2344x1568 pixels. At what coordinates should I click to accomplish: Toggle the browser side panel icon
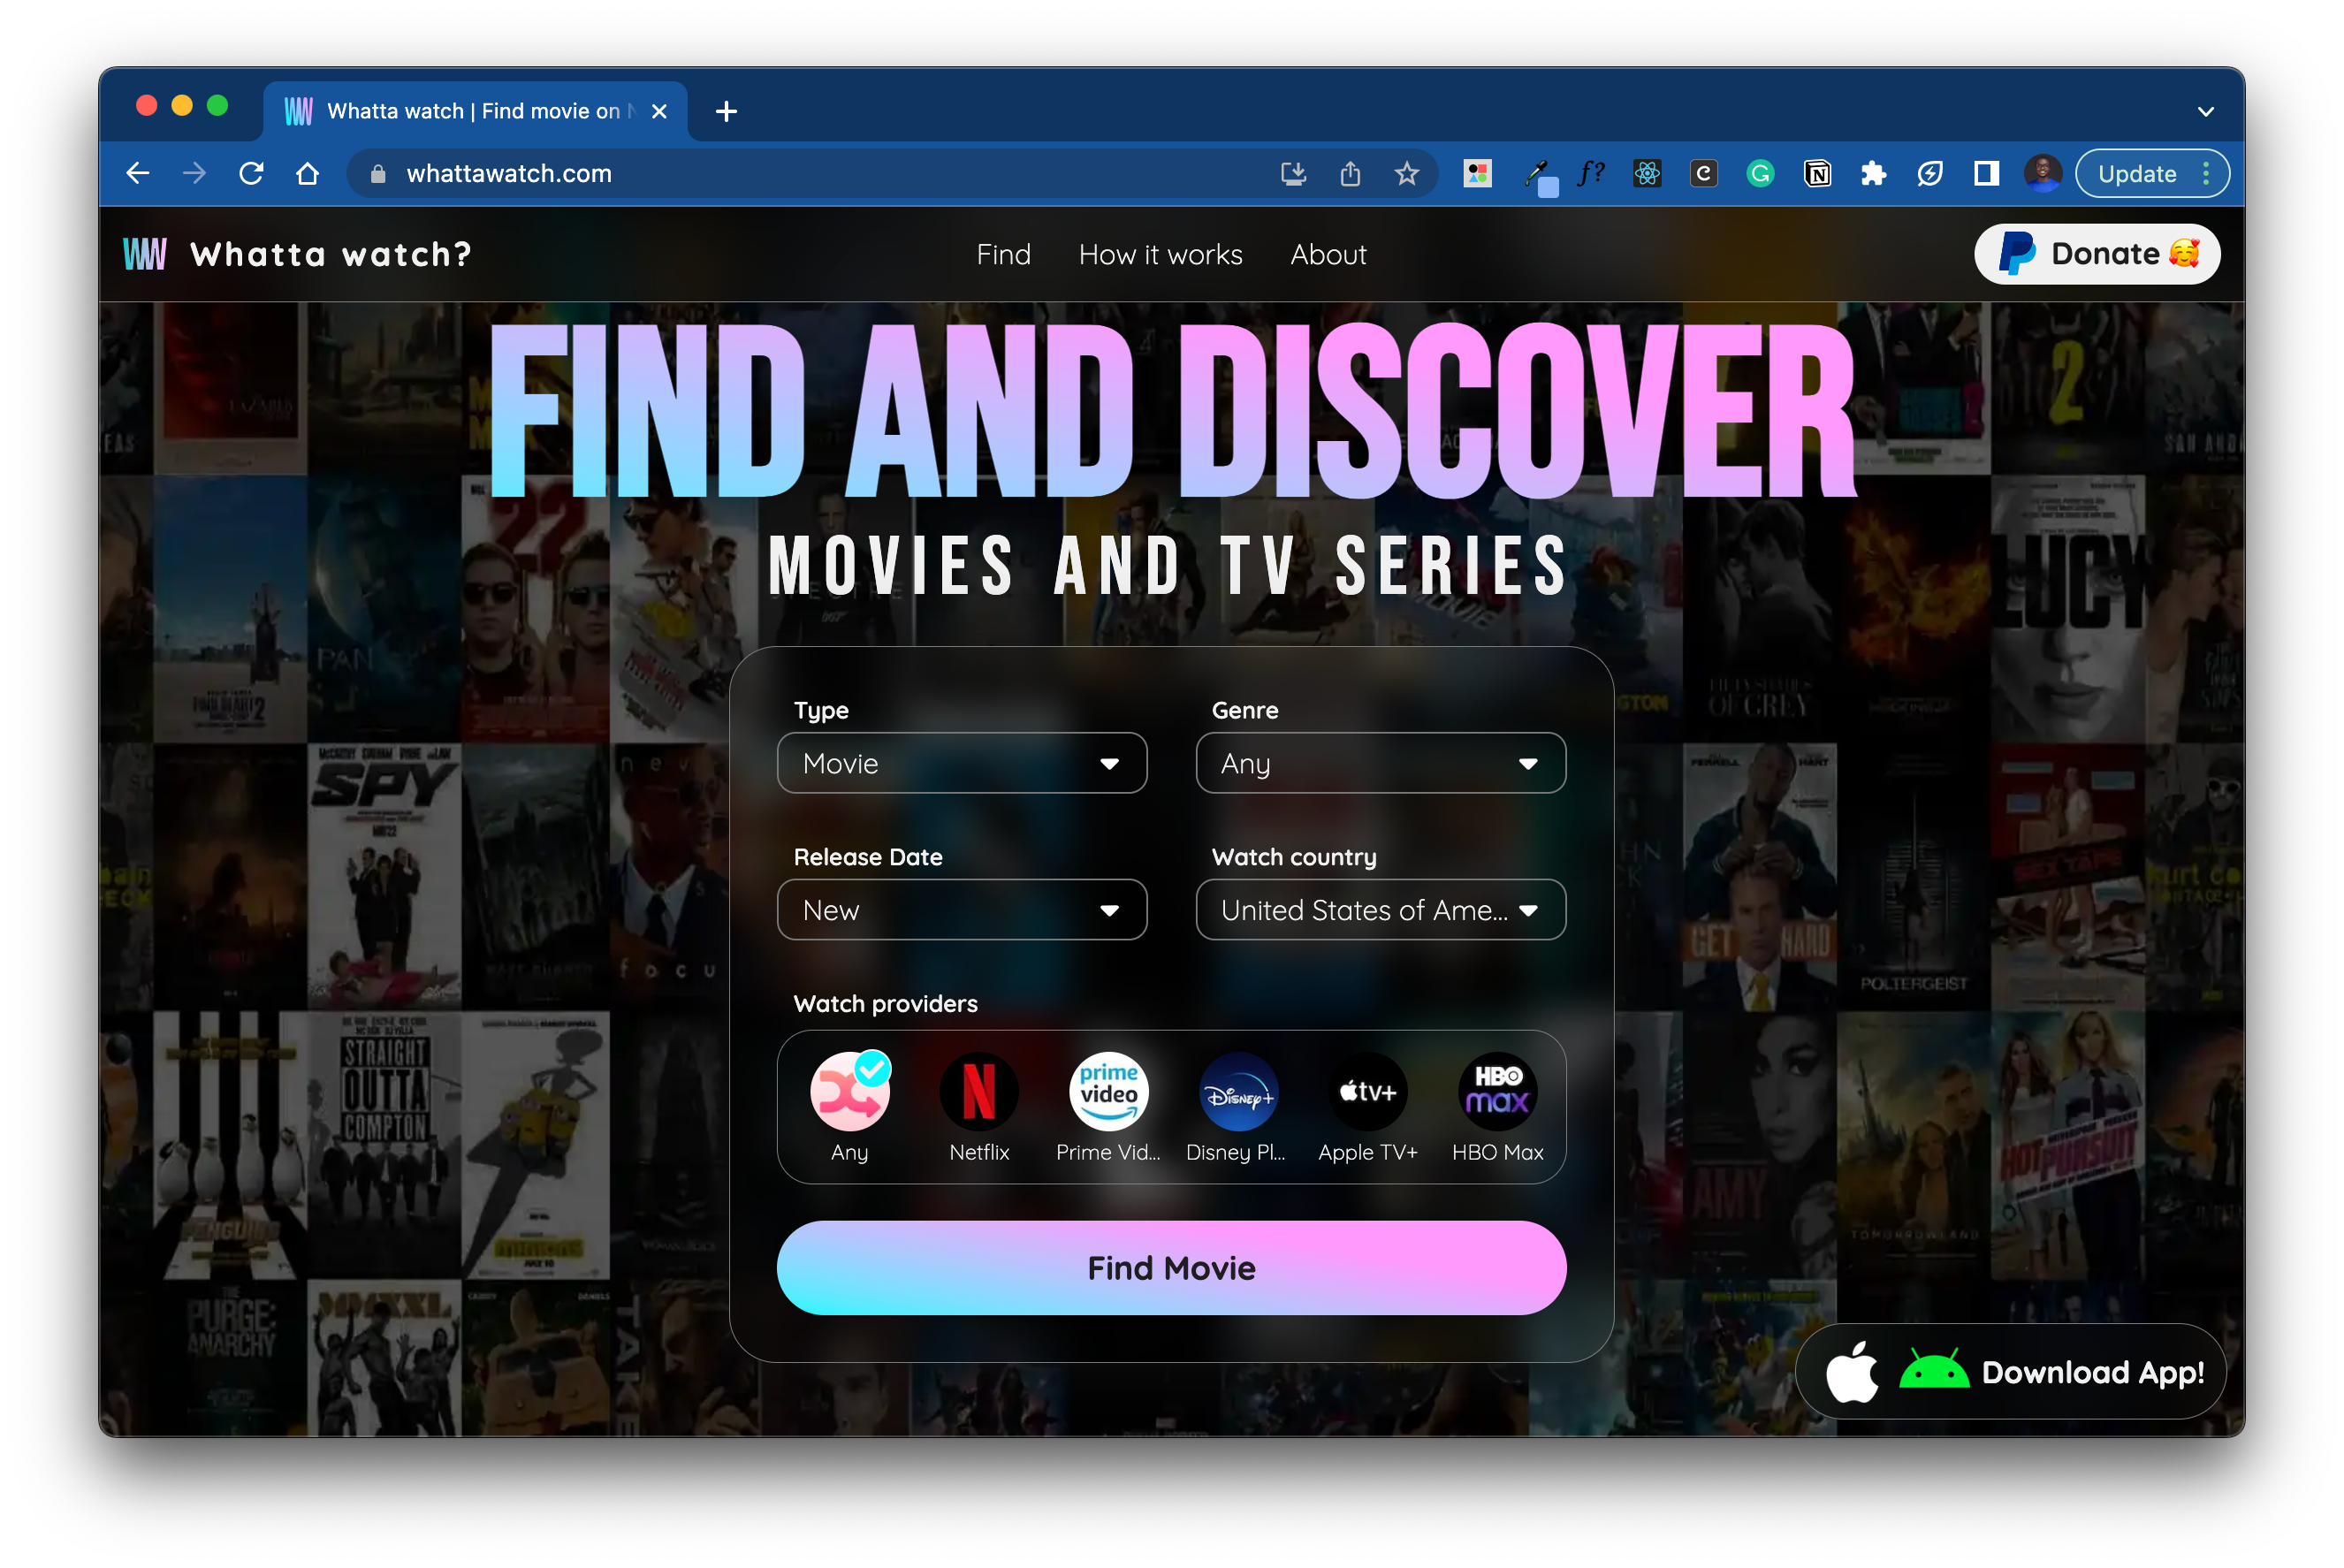click(x=1986, y=174)
